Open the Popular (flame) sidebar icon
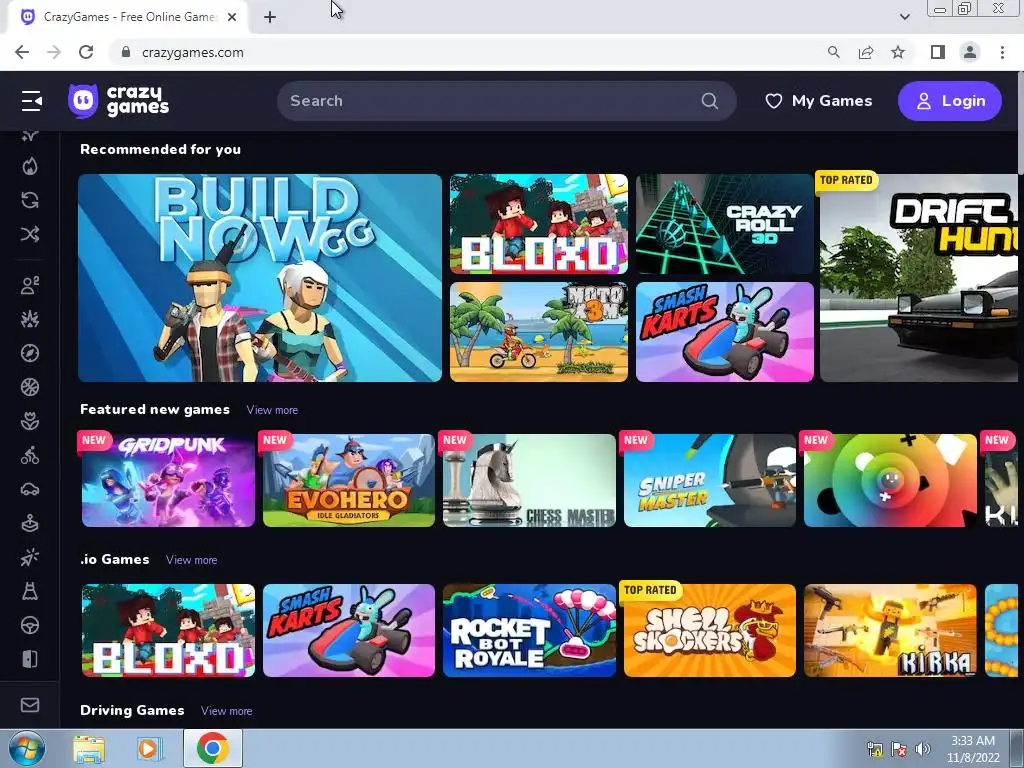 click(30, 167)
